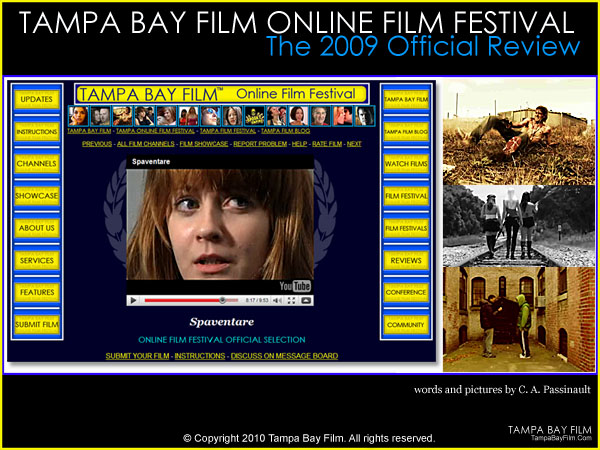Screen dimensions: 600x450
Task: Click the TAMPA BAY FILM right sidebar button
Action: [x=406, y=99]
